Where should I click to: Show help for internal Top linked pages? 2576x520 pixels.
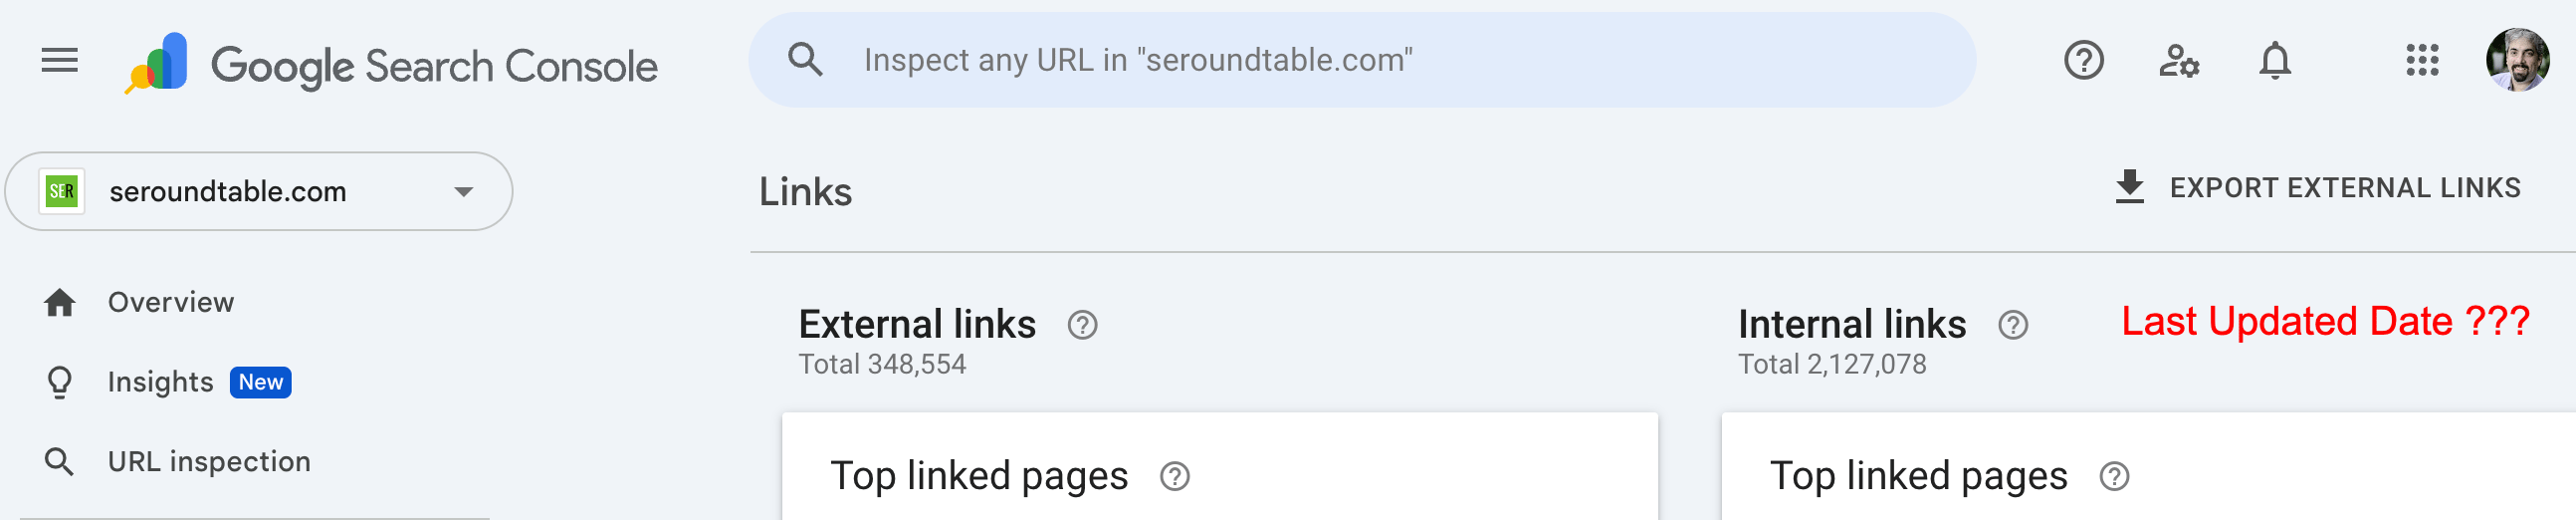[2114, 476]
